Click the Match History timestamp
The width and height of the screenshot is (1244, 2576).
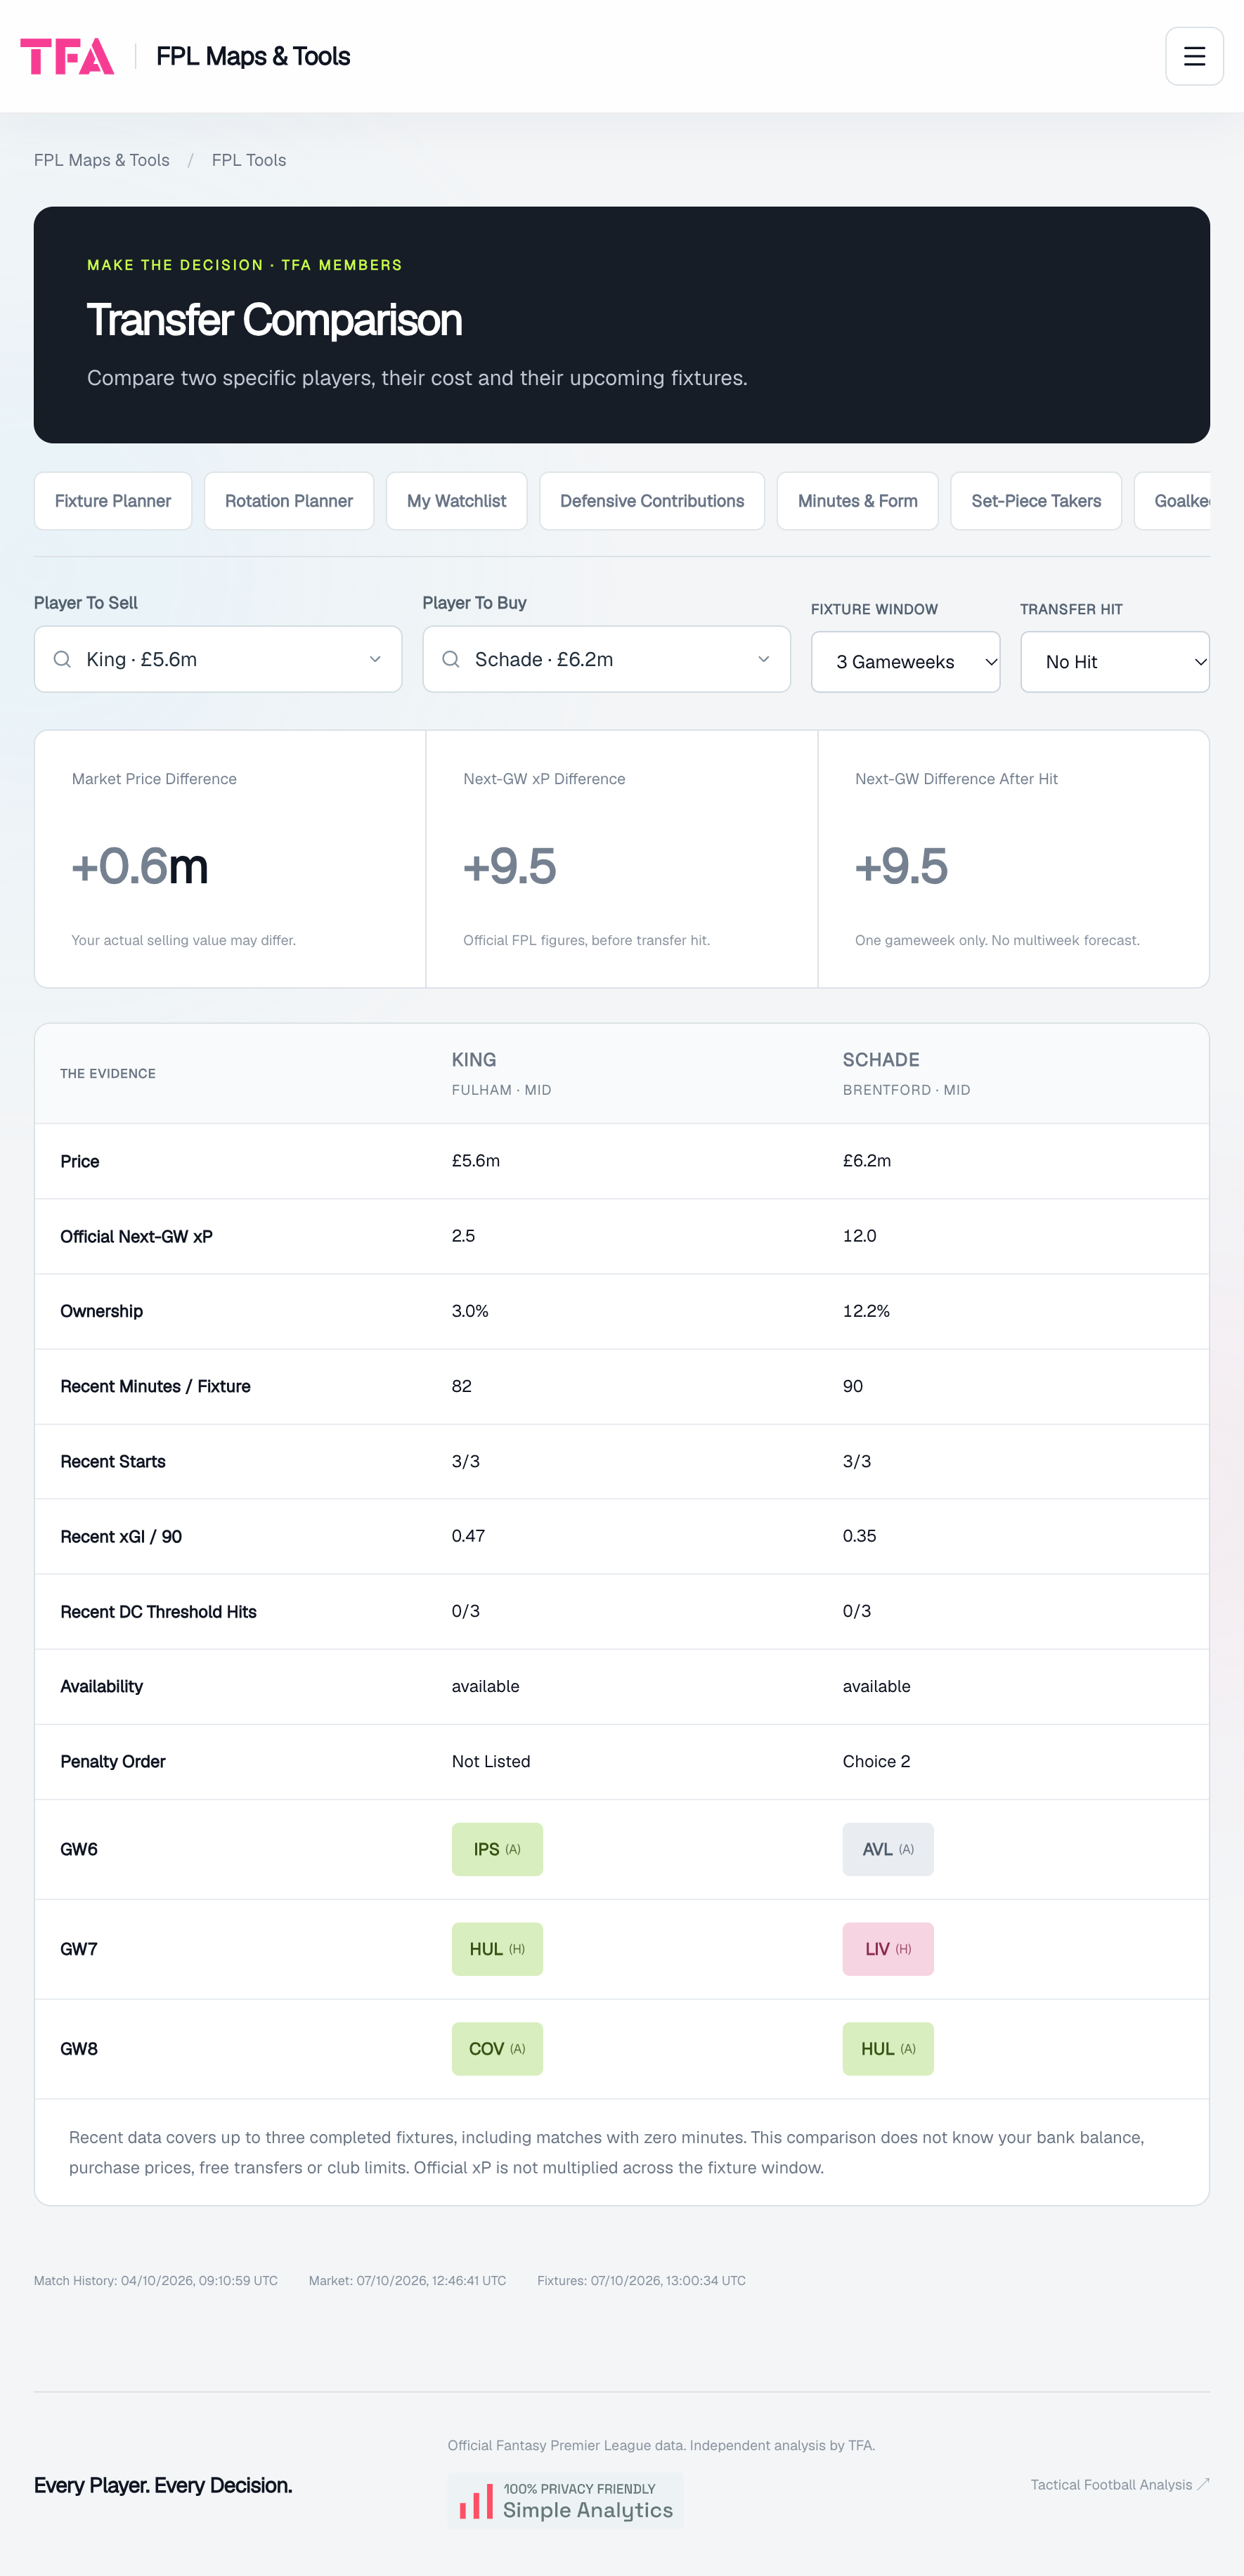156,2281
